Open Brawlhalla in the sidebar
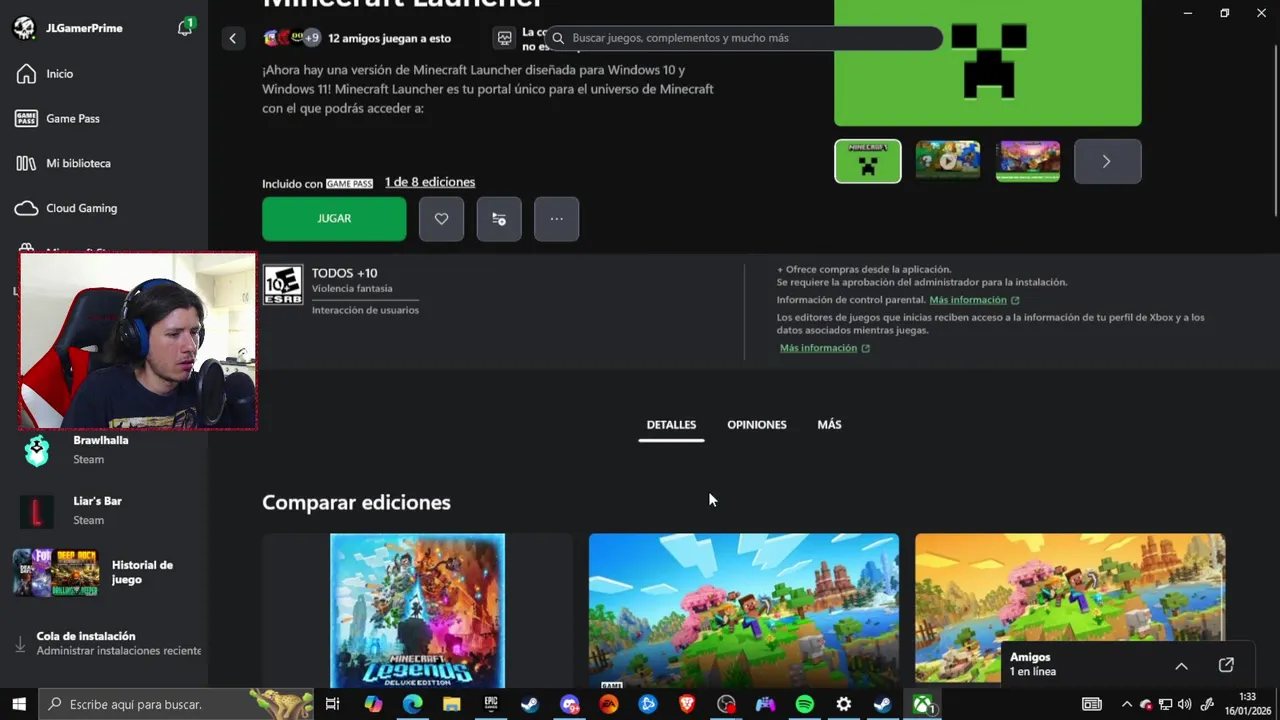The image size is (1280, 720). (x=103, y=450)
